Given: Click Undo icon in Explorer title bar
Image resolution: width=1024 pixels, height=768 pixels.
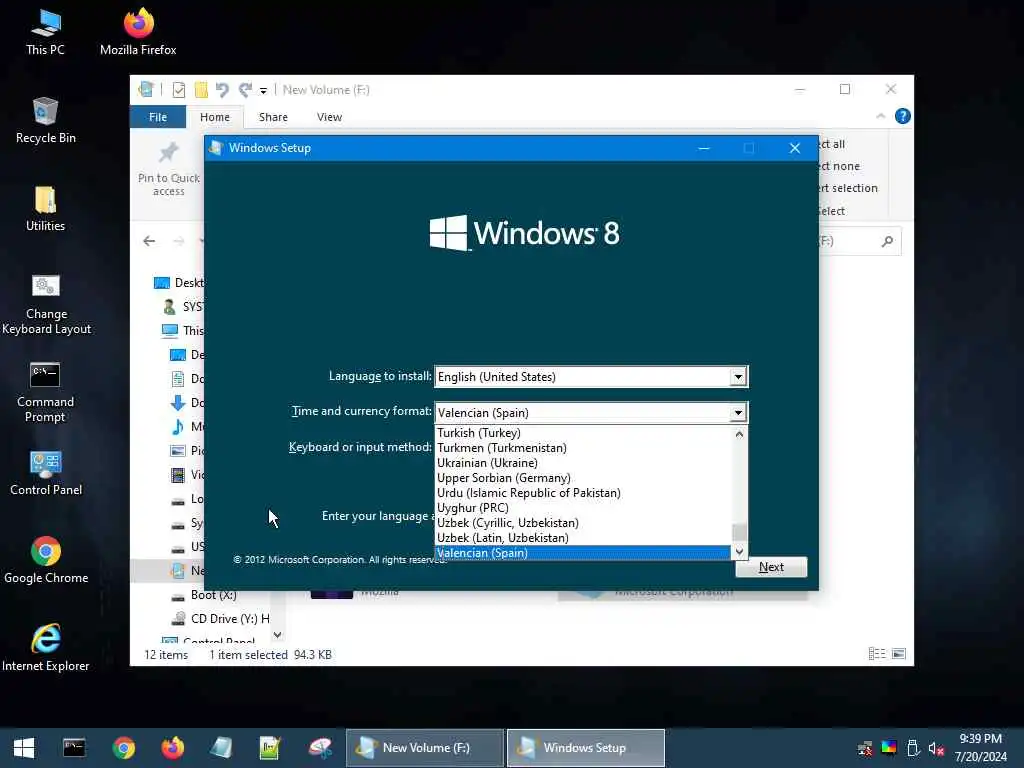Looking at the screenshot, I should click(222, 89).
